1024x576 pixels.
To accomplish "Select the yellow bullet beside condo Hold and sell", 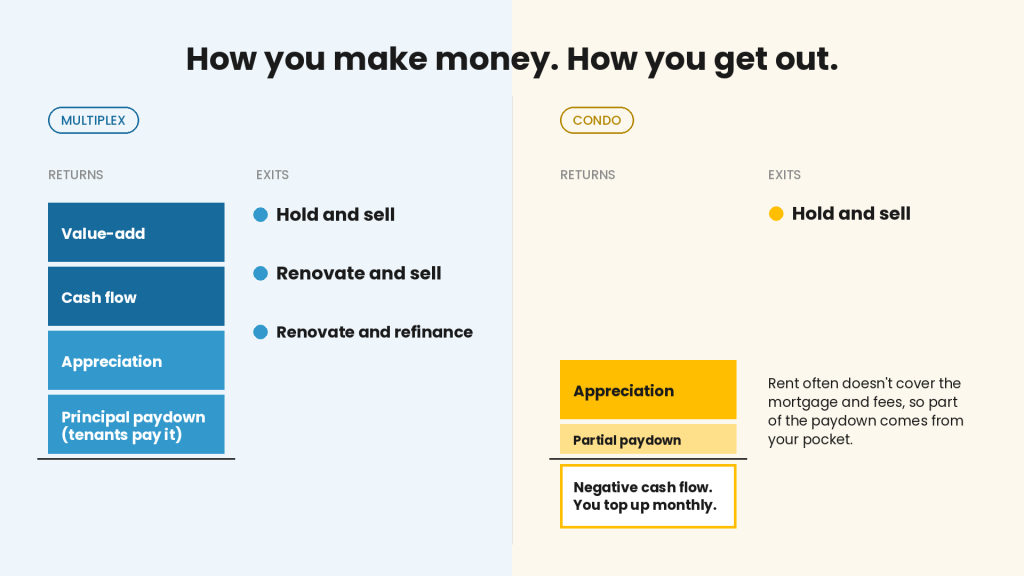I will tap(776, 214).
